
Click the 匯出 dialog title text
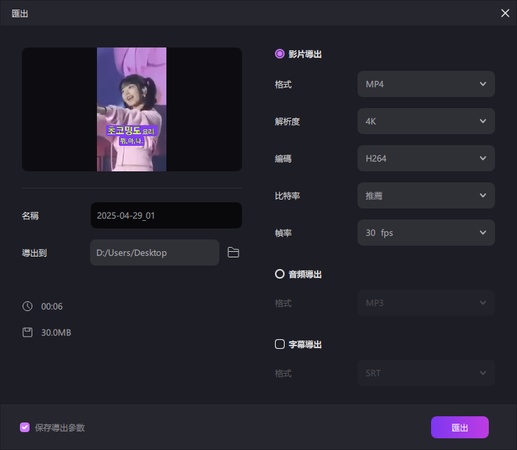click(20, 13)
